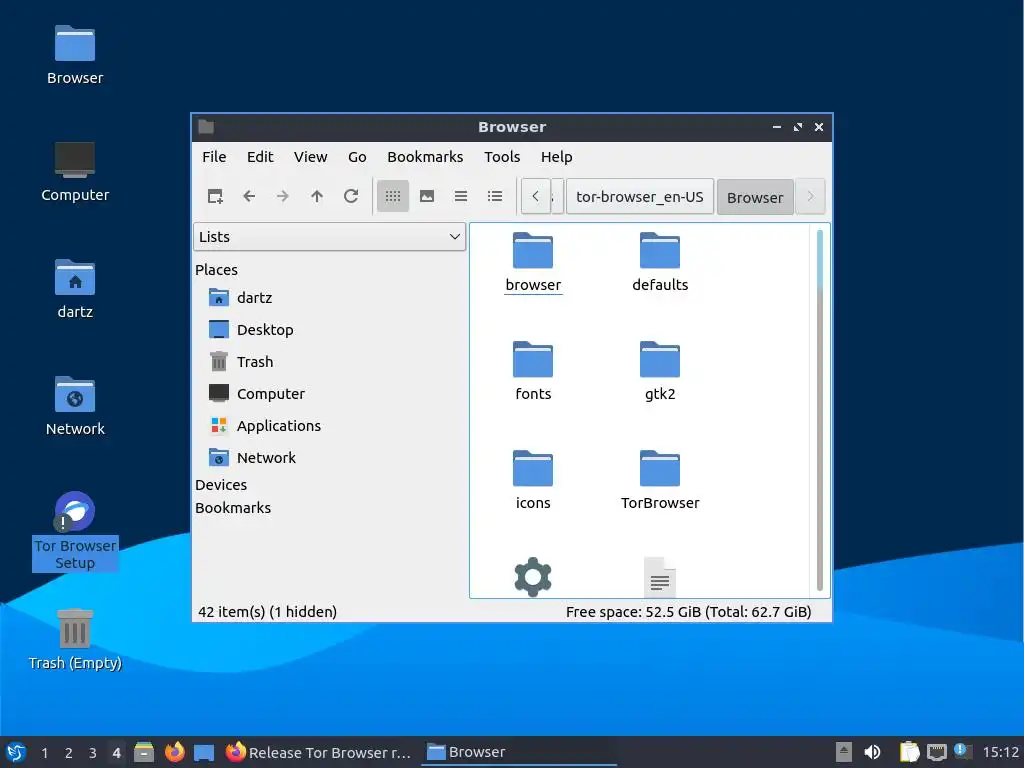
Task: Open the network status tray icon
Action: 936,752
